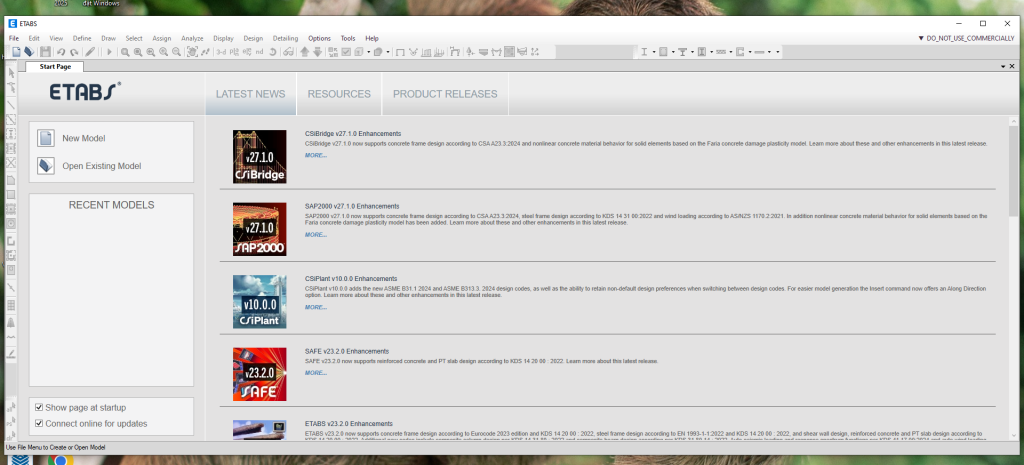Open the Tools menu
1024x465 pixels.
click(348, 39)
